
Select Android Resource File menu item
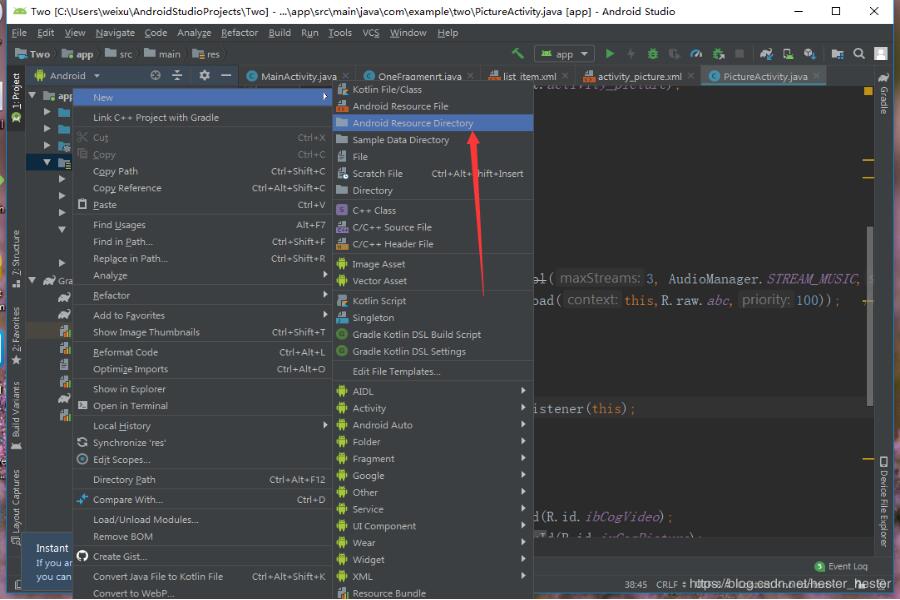tap(433, 106)
